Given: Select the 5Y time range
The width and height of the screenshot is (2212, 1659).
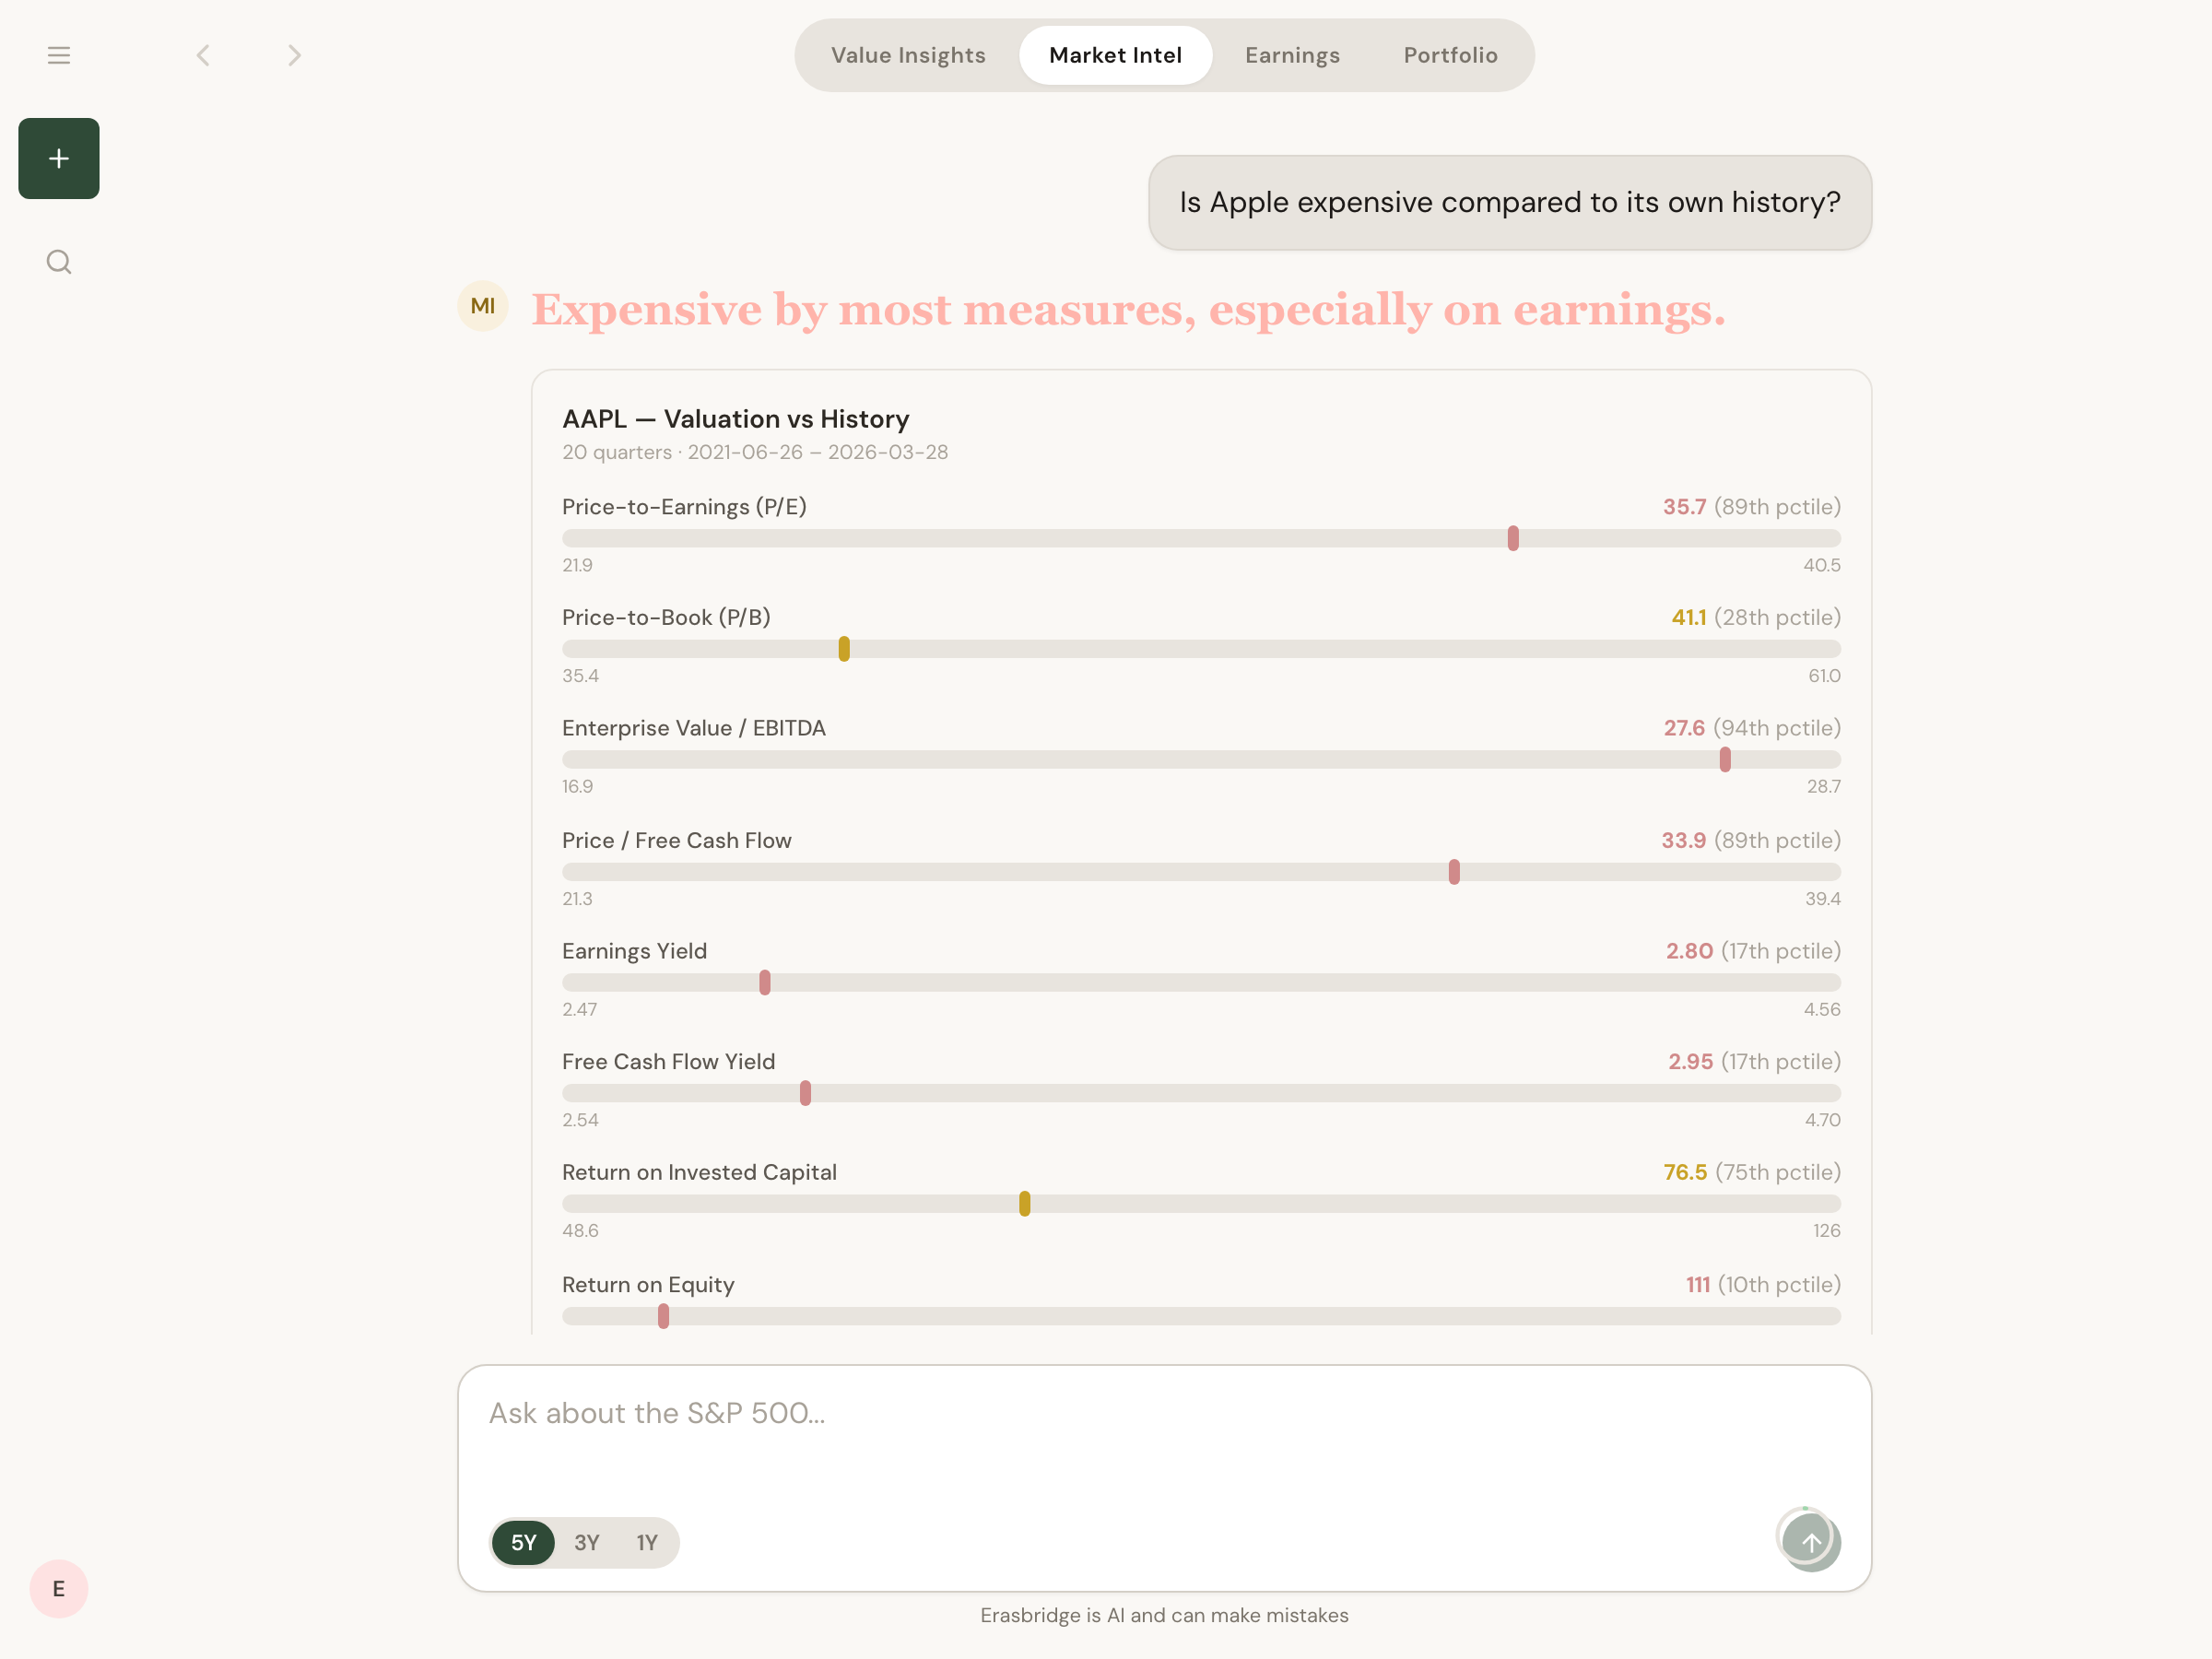Looking at the screenshot, I should (523, 1542).
